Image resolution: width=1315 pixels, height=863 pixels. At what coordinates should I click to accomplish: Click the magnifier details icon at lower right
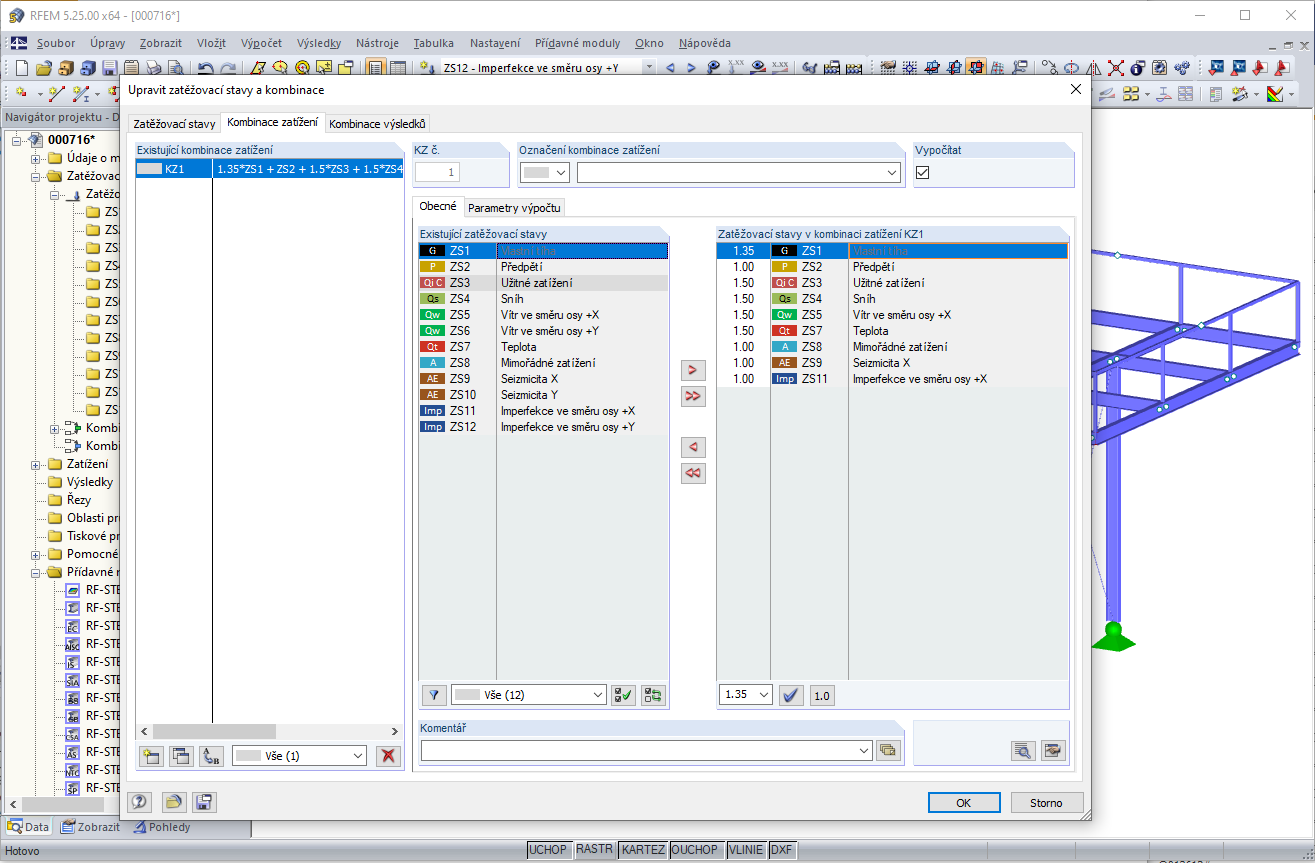click(1022, 750)
